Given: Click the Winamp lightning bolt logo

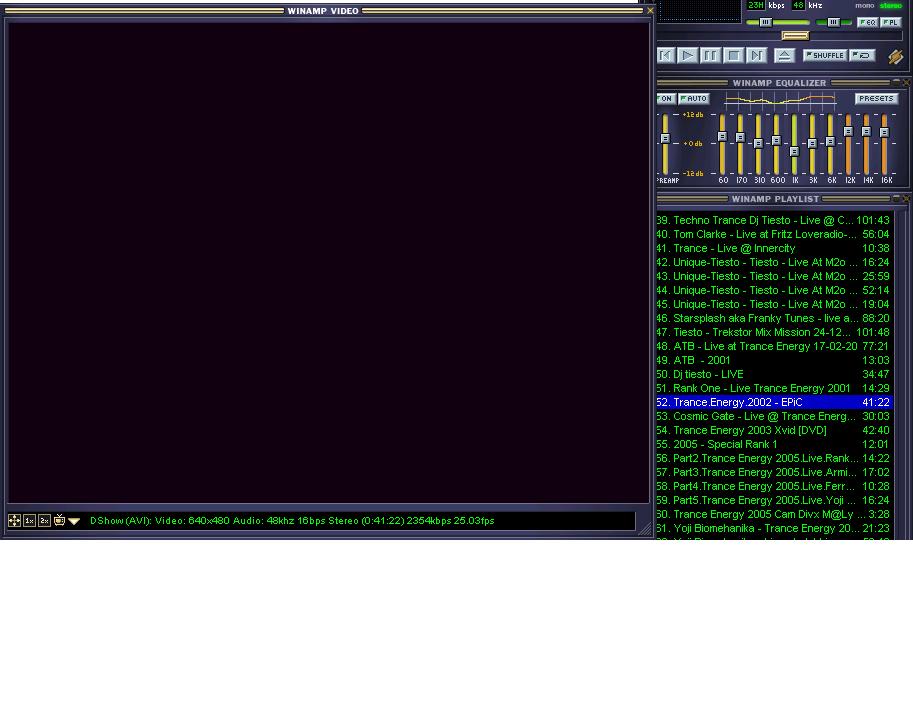Looking at the screenshot, I should point(895,57).
